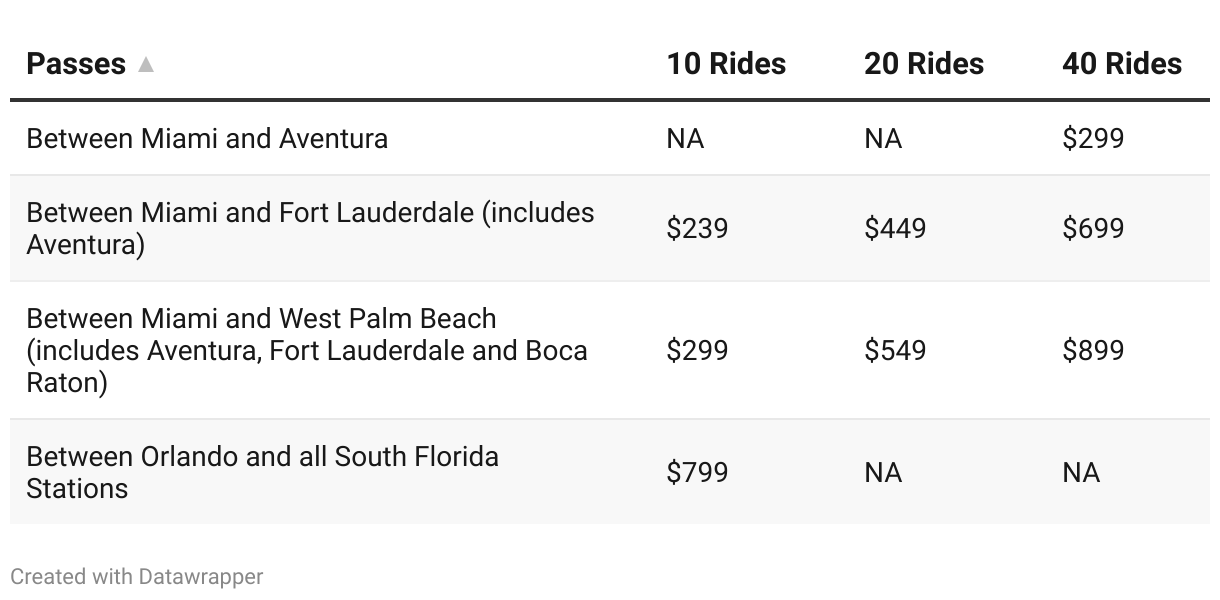The width and height of the screenshot is (1220, 600).
Task: Open the Created with Datawrapper link
Action: coord(137,577)
